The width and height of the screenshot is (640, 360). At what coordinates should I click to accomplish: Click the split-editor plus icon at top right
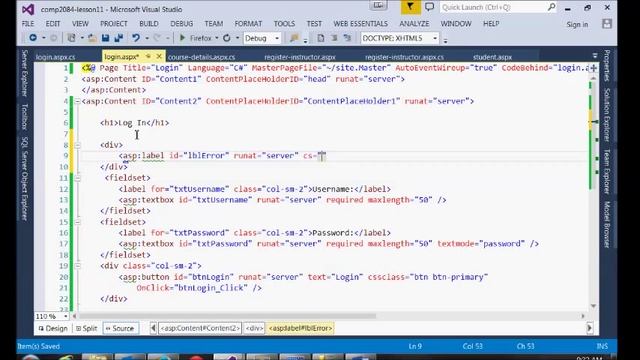[593, 68]
